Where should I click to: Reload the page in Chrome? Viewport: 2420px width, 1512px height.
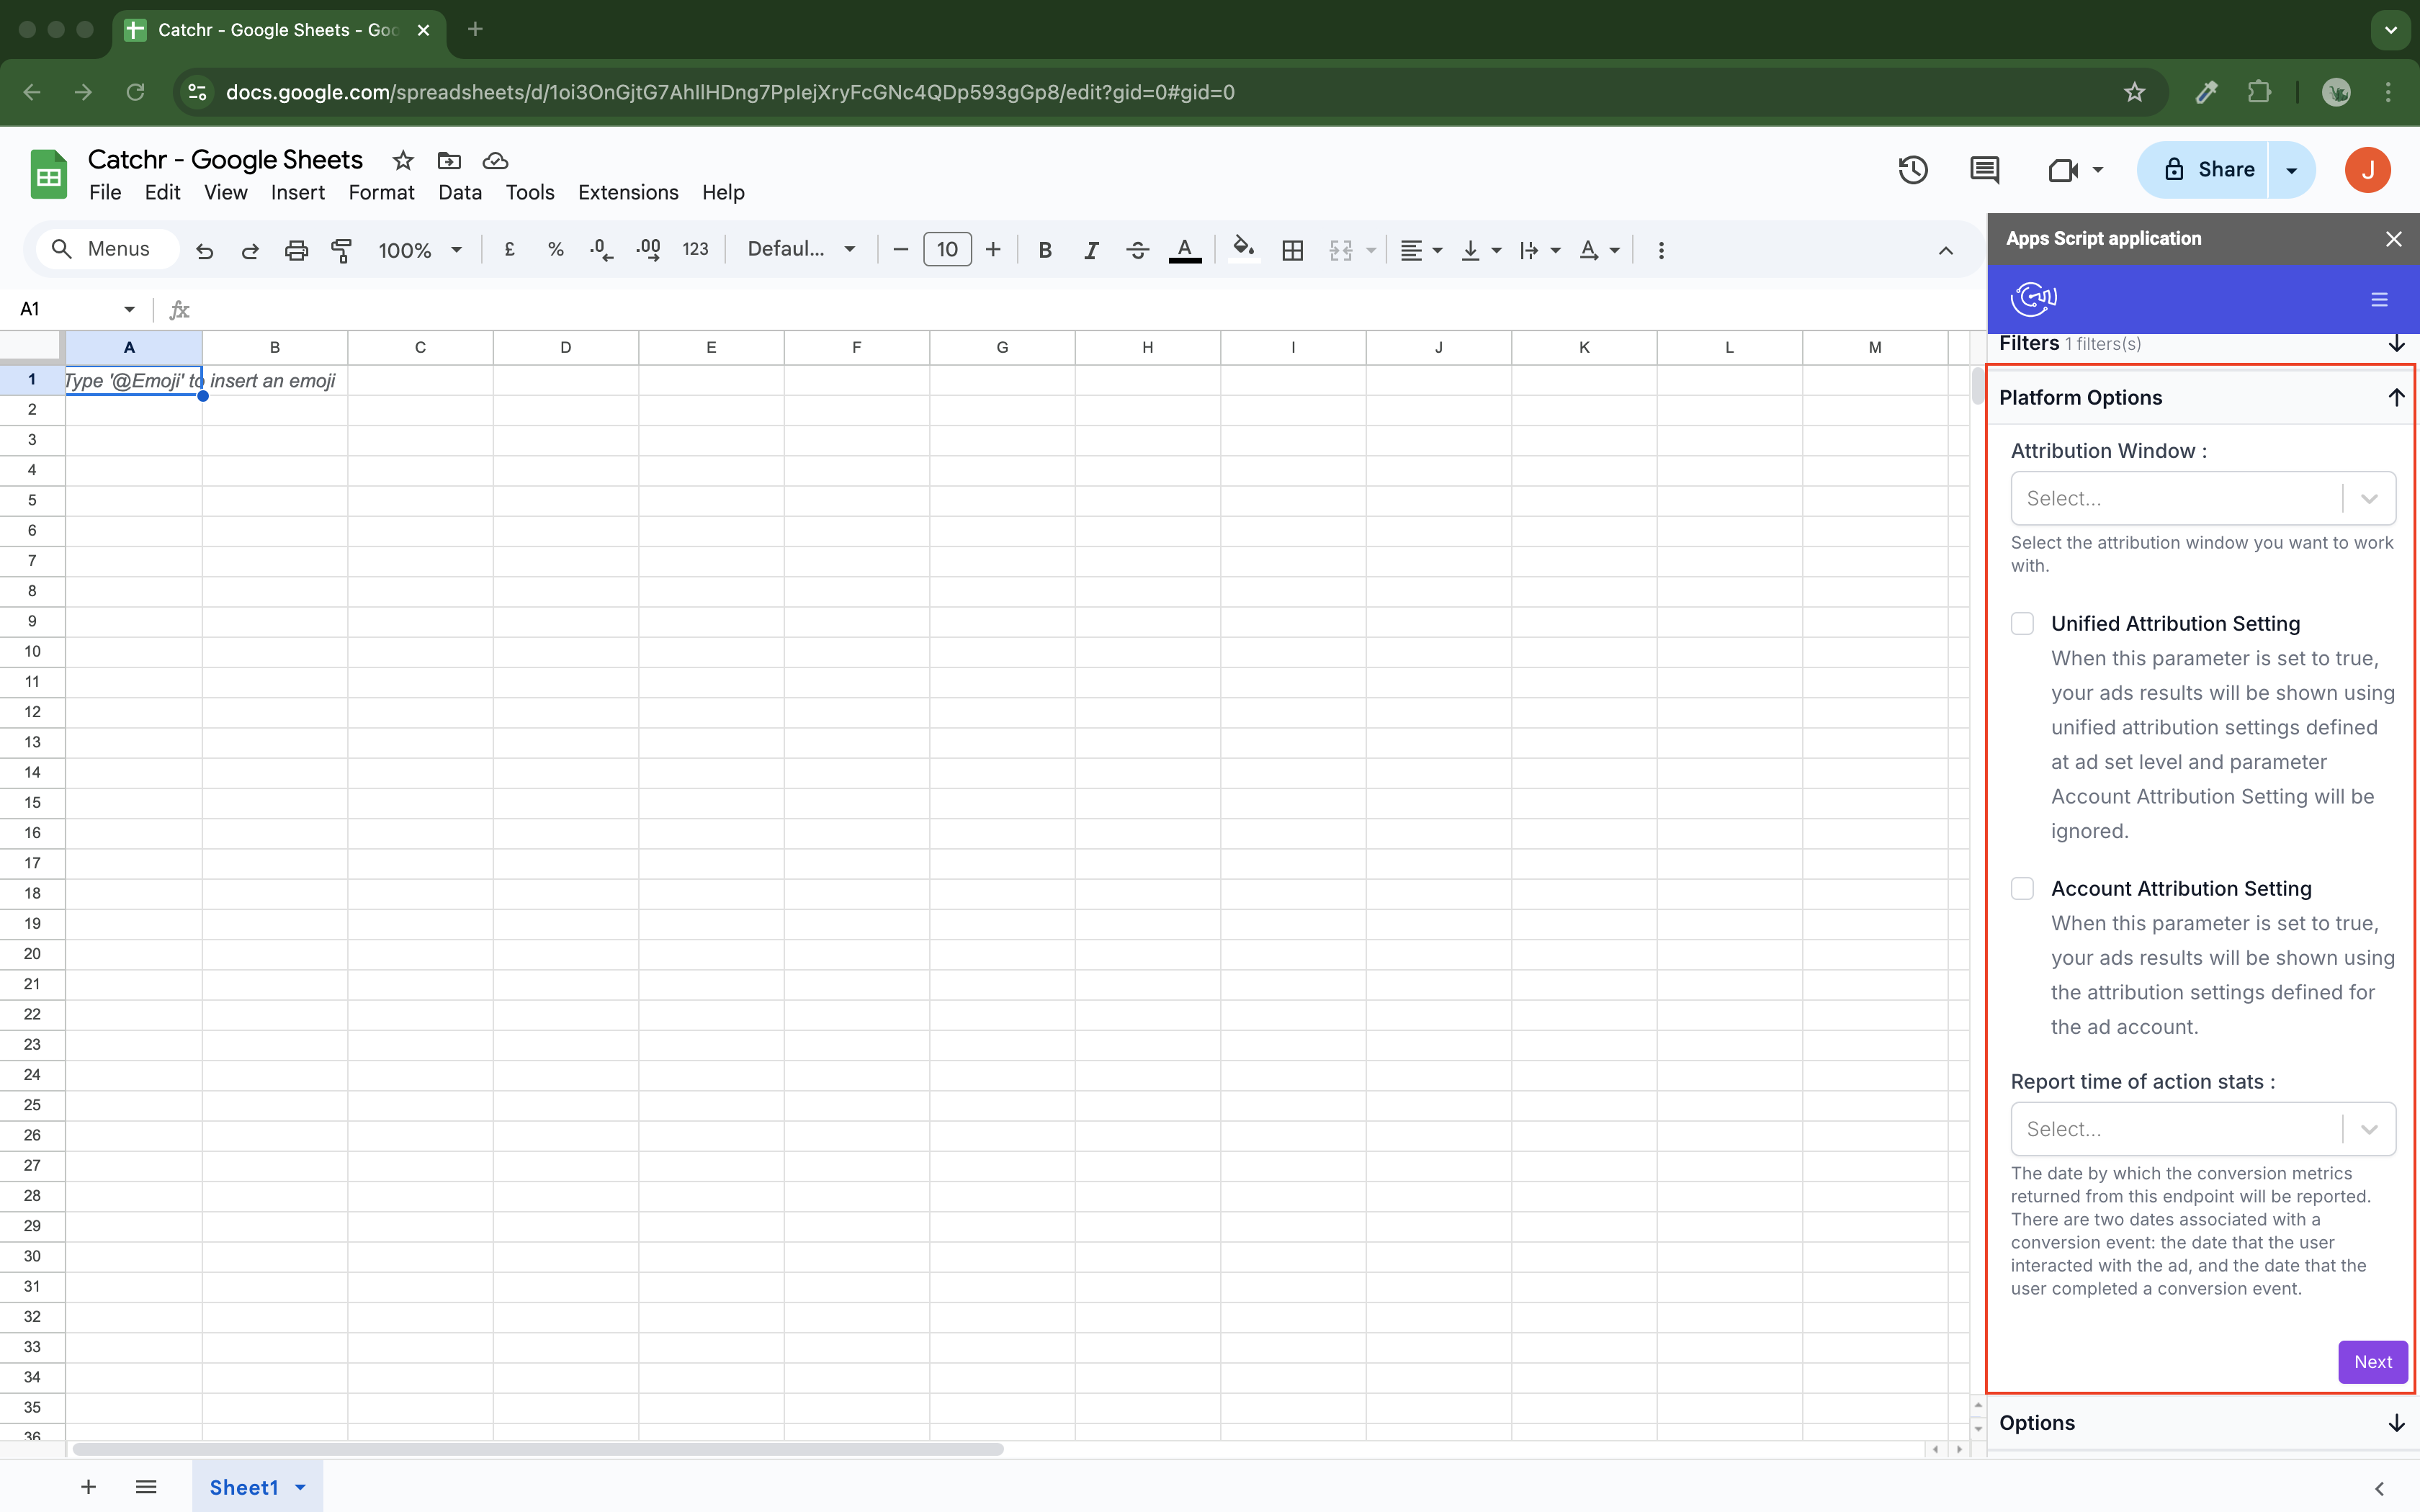tap(135, 92)
